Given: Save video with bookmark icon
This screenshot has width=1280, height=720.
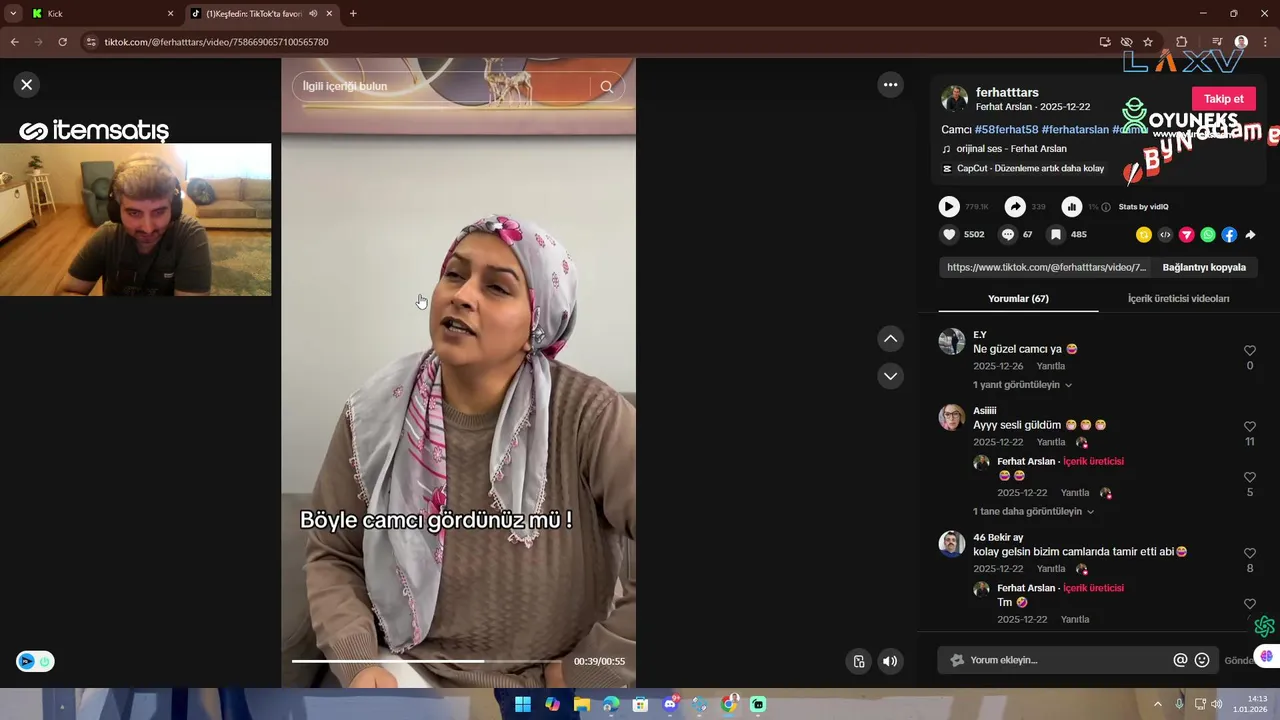Looking at the screenshot, I should click(1055, 235).
